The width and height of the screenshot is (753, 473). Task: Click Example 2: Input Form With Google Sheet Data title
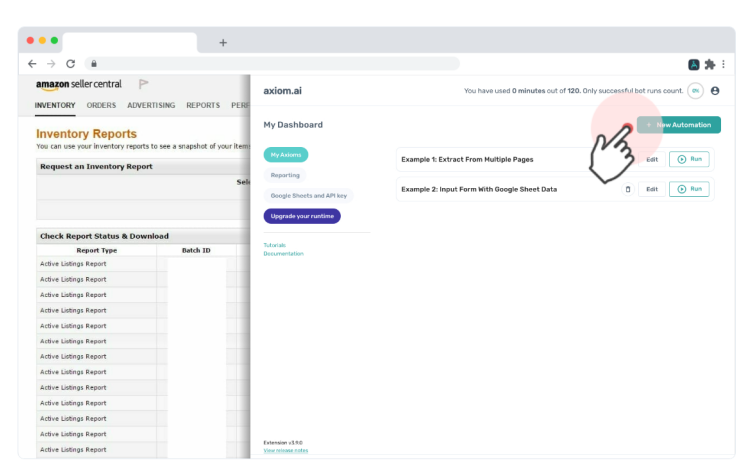[x=479, y=189]
